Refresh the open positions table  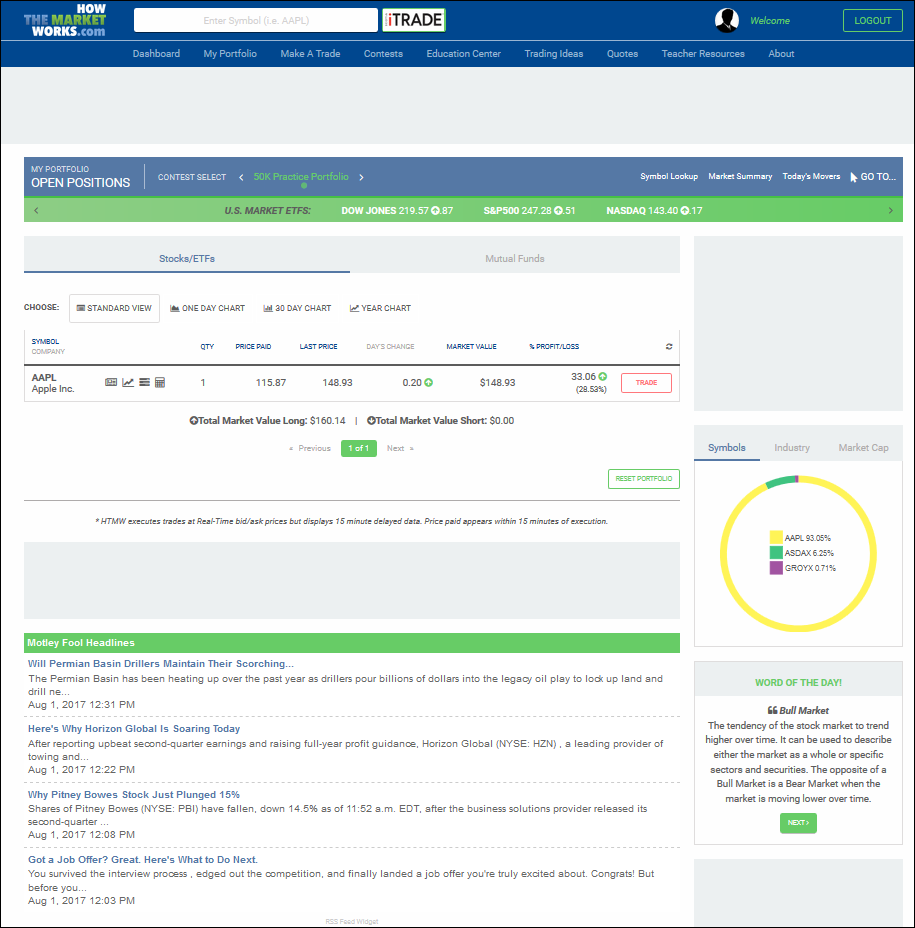pos(669,346)
